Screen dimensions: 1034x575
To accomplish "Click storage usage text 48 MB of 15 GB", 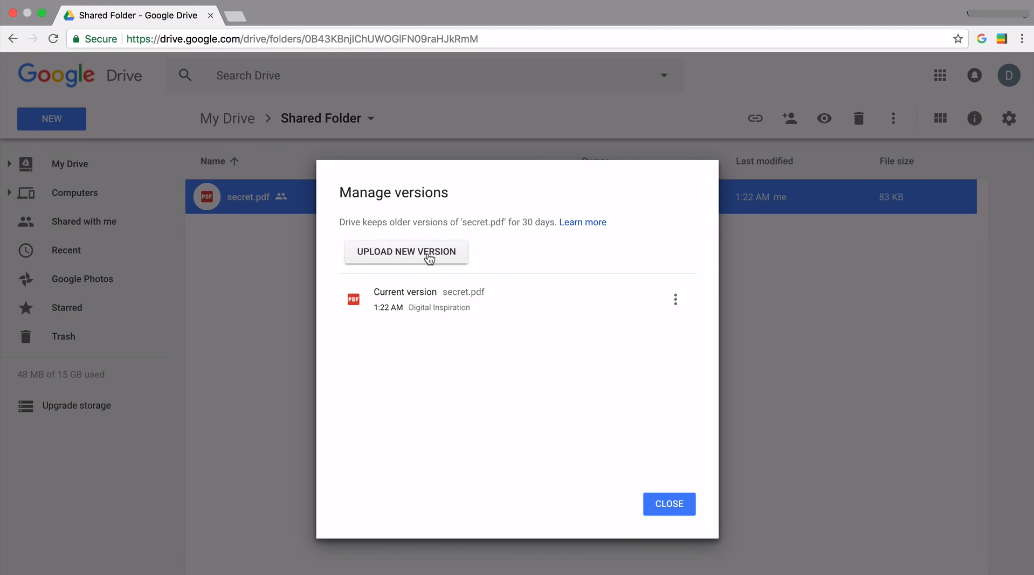I will (x=61, y=375).
